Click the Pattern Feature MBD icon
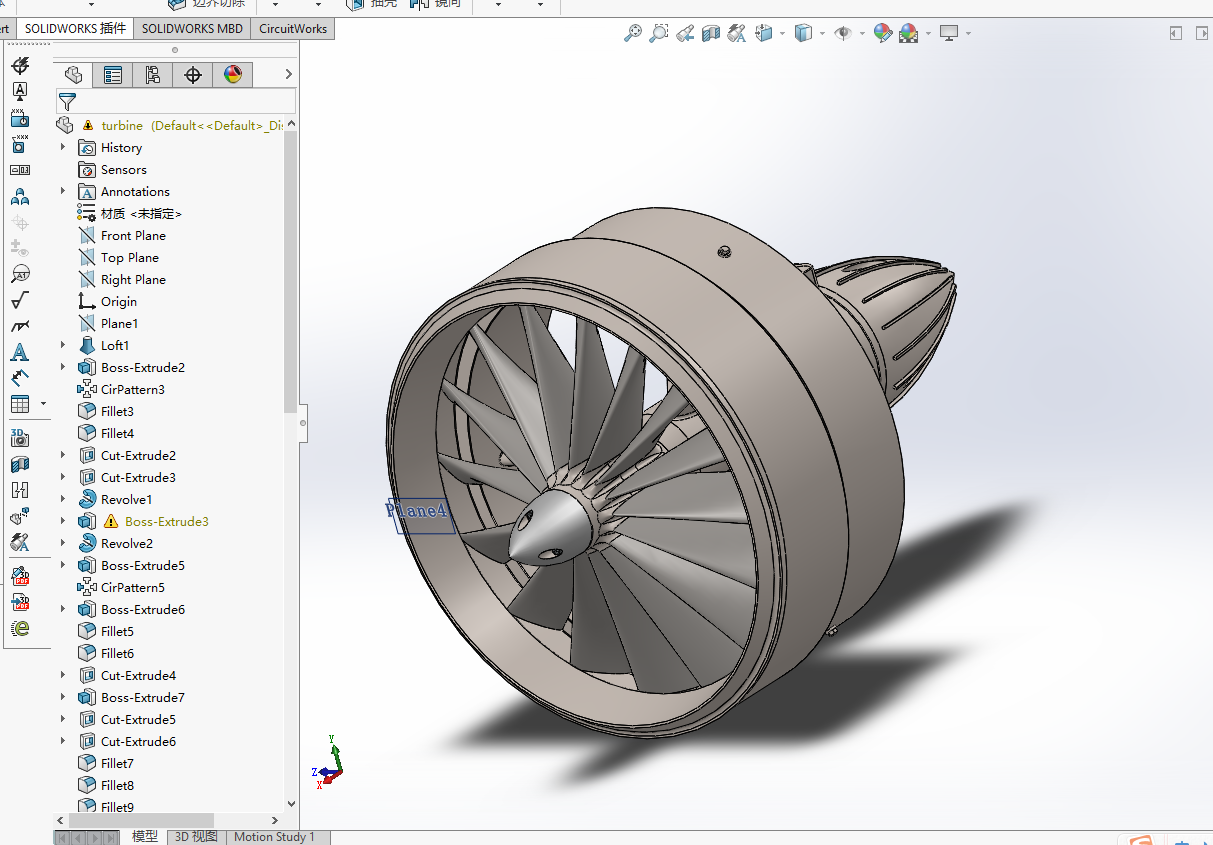Image resolution: width=1213 pixels, height=845 pixels. 20,196
